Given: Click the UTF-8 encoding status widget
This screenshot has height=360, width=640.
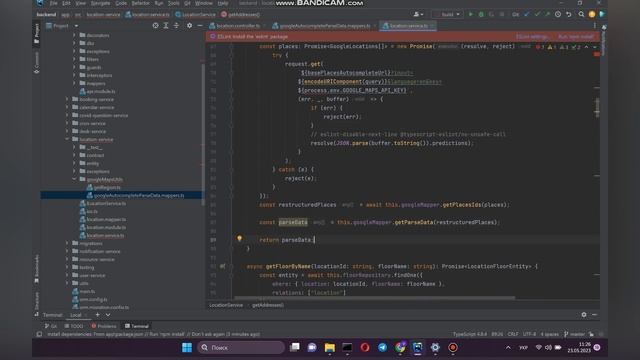Looking at the screenshot, I should [x=529, y=334].
